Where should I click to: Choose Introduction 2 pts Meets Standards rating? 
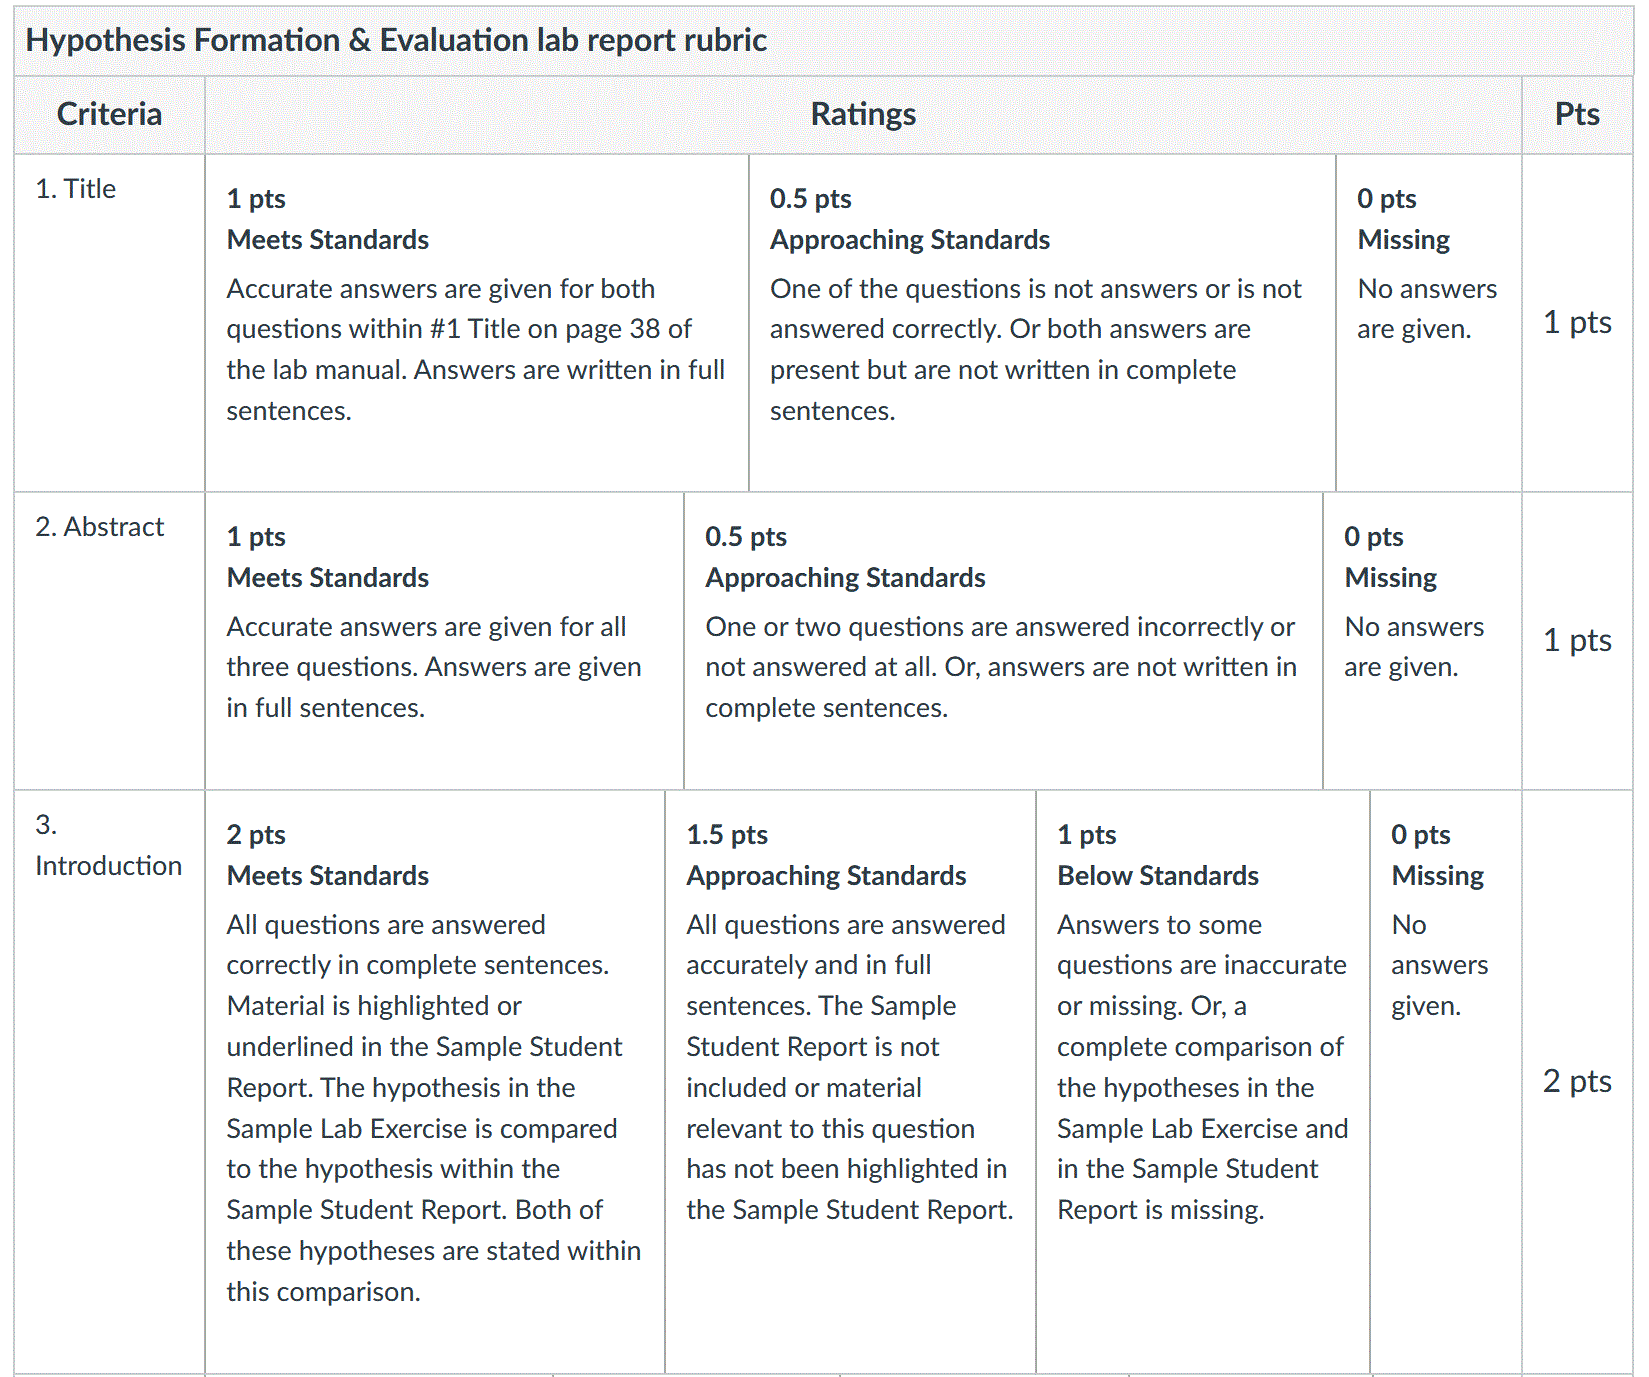coord(435,1082)
